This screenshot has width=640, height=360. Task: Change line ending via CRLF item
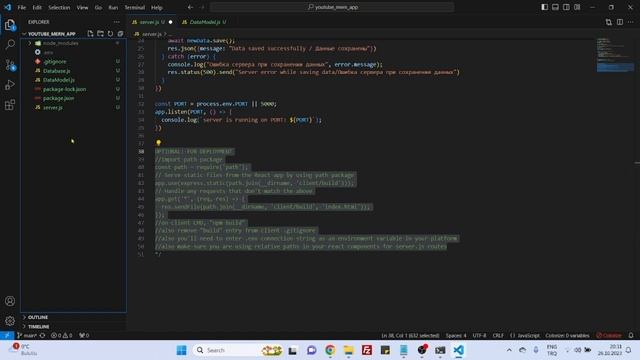498,336
